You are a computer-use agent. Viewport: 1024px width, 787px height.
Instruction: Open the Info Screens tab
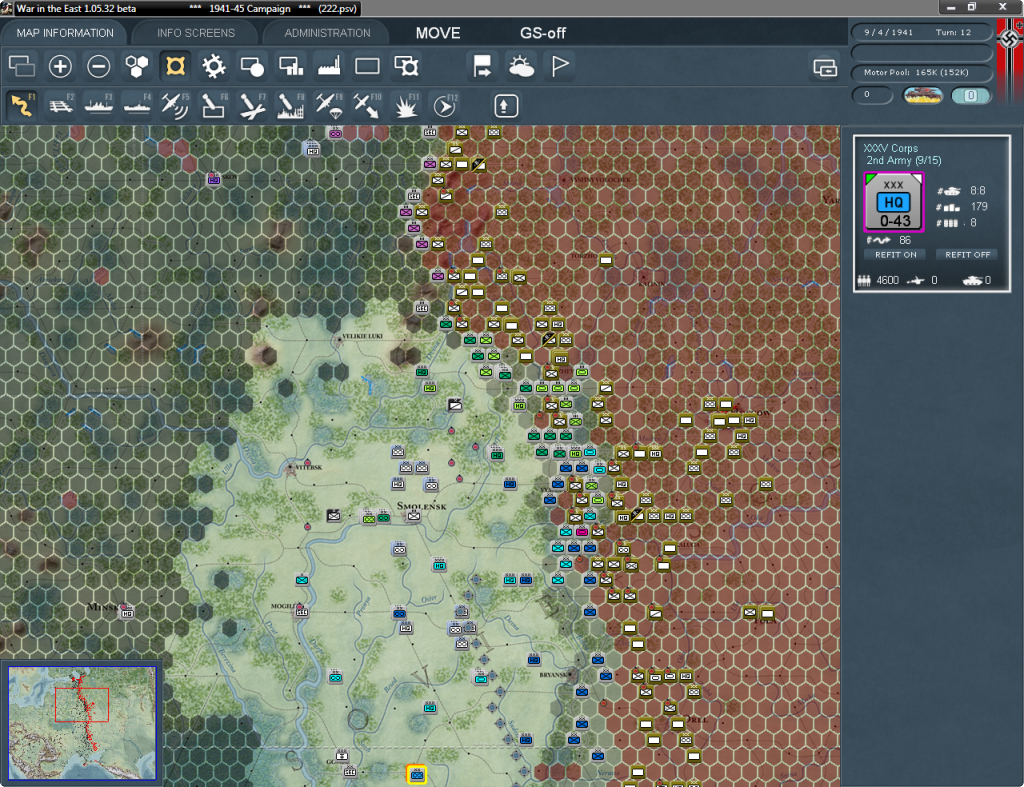[x=195, y=33]
